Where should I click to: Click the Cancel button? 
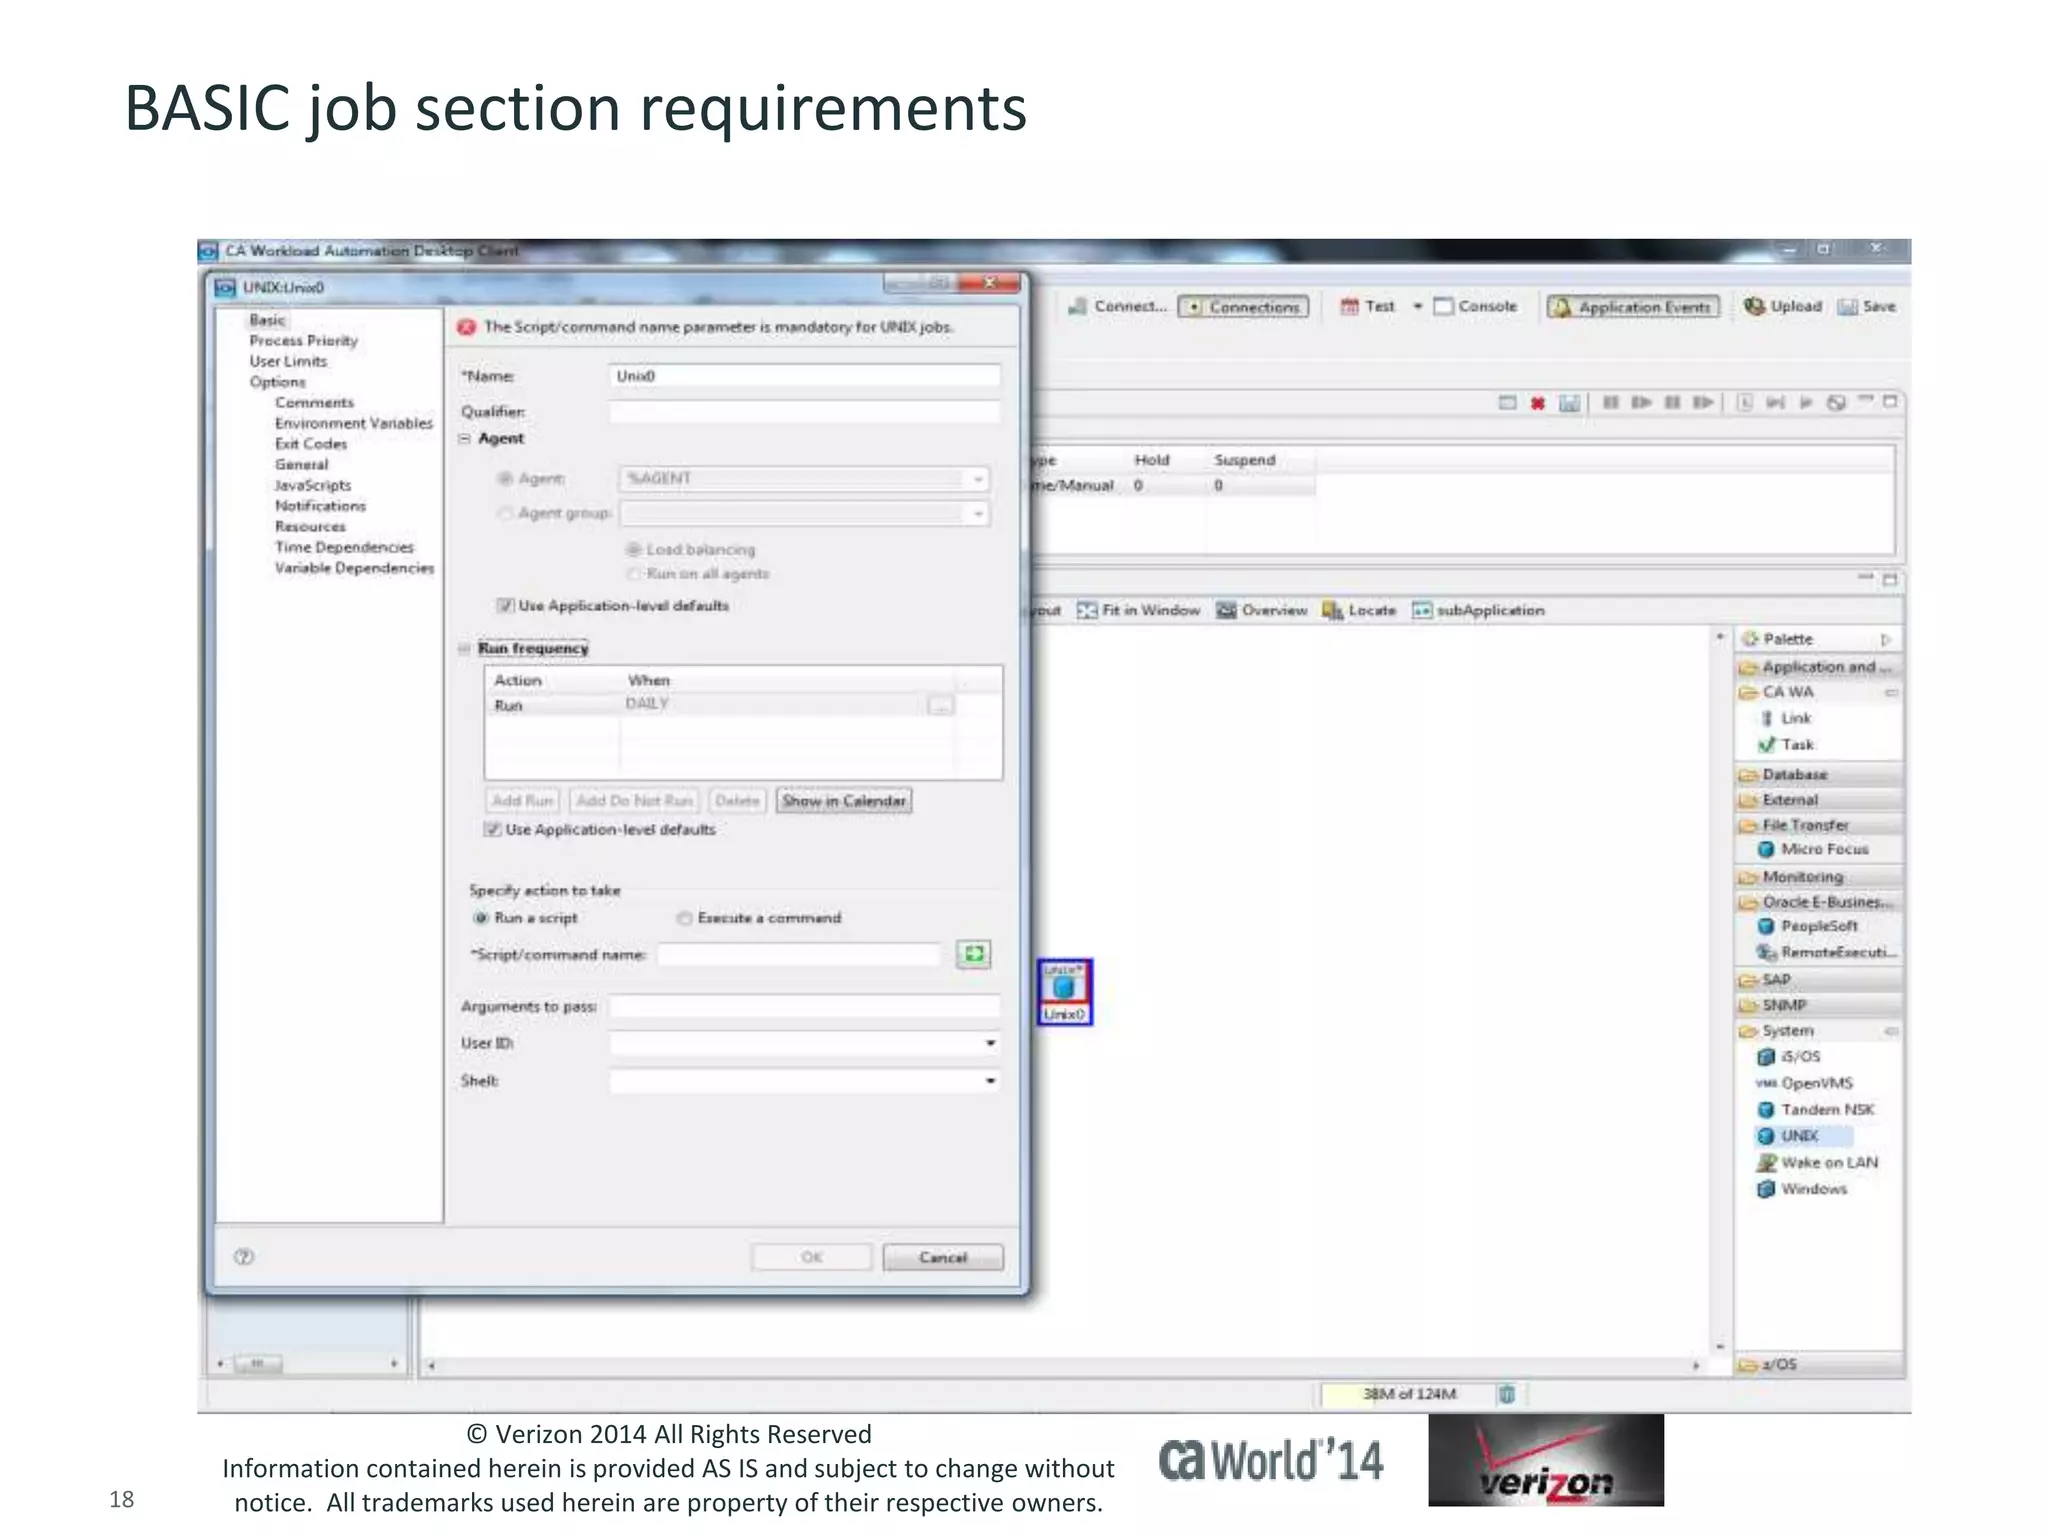tap(943, 1257)
